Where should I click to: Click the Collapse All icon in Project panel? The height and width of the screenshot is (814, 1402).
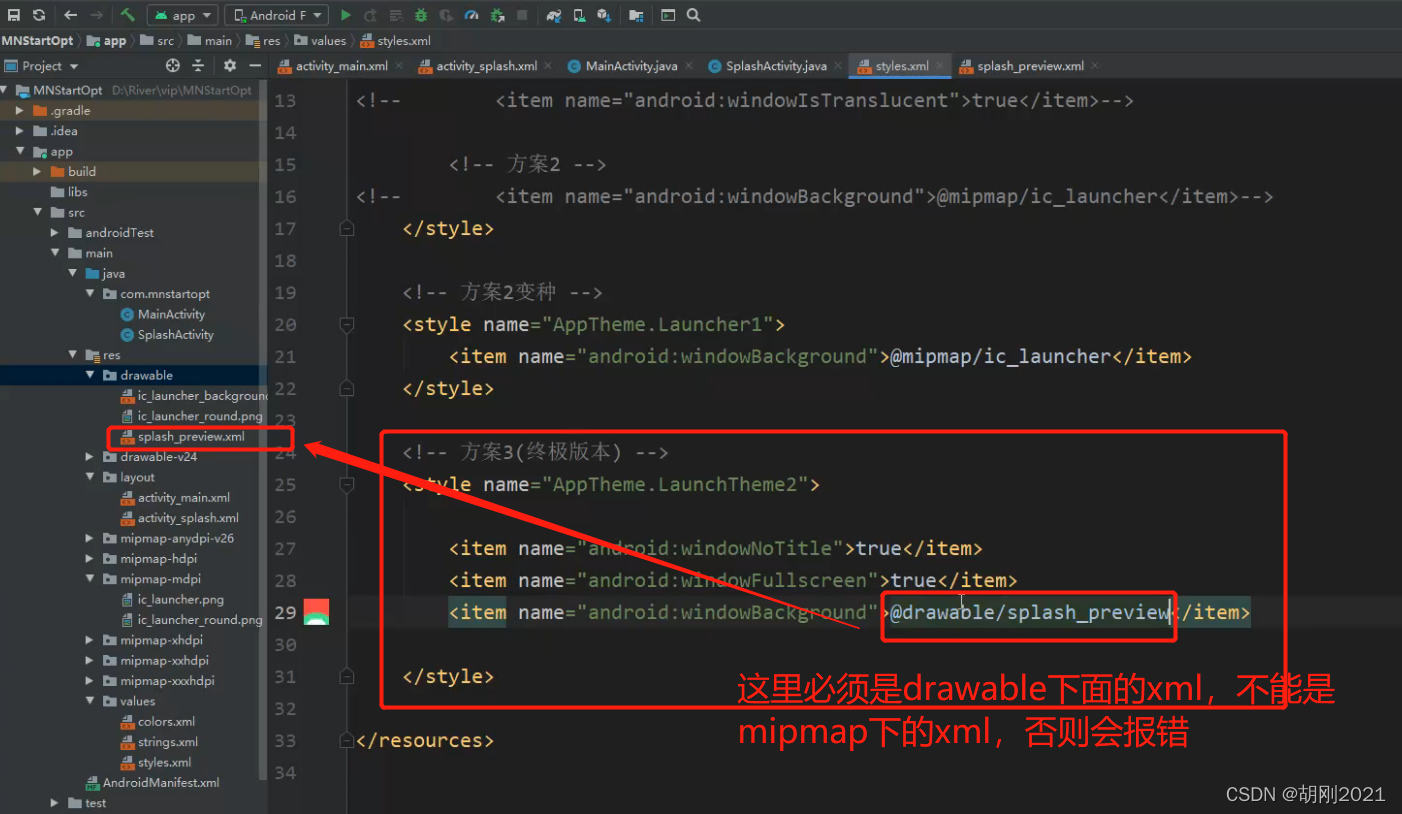point(198,65)
